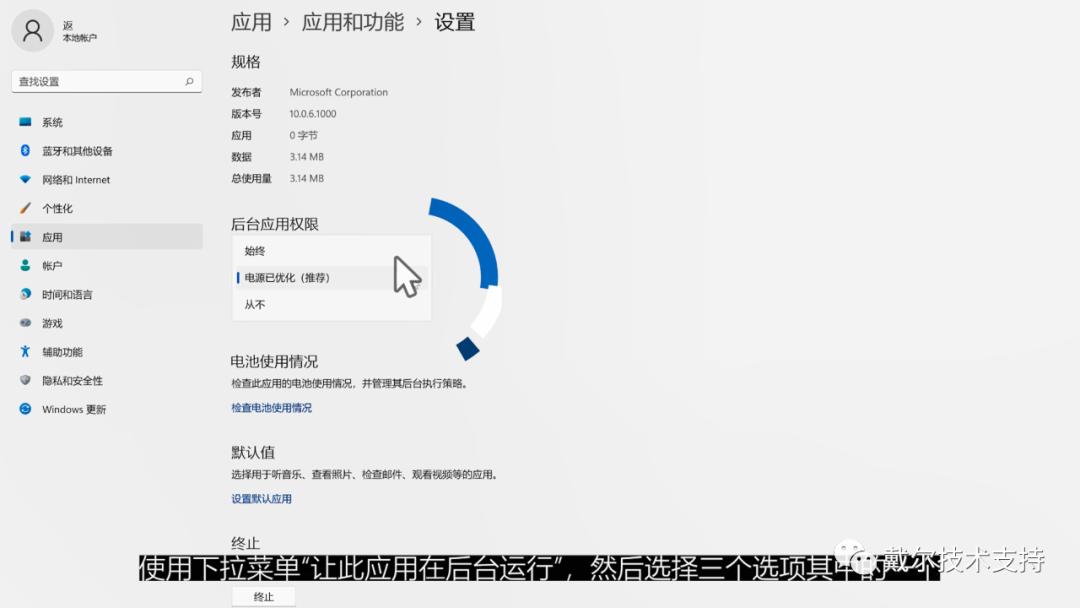Open the 游戏 settings page
Screen dimensions: 1080x608
(58, 323)
